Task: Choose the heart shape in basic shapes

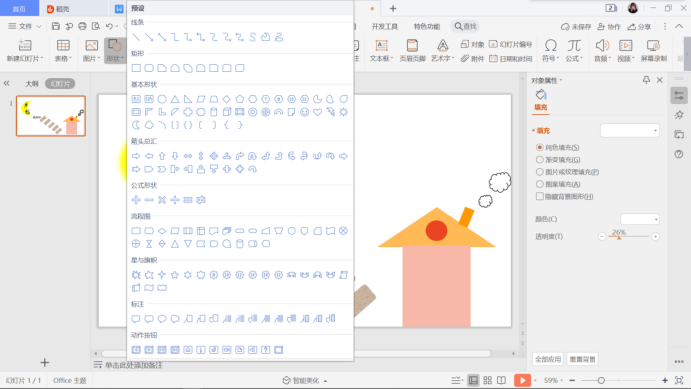Action: coord(317,112)
